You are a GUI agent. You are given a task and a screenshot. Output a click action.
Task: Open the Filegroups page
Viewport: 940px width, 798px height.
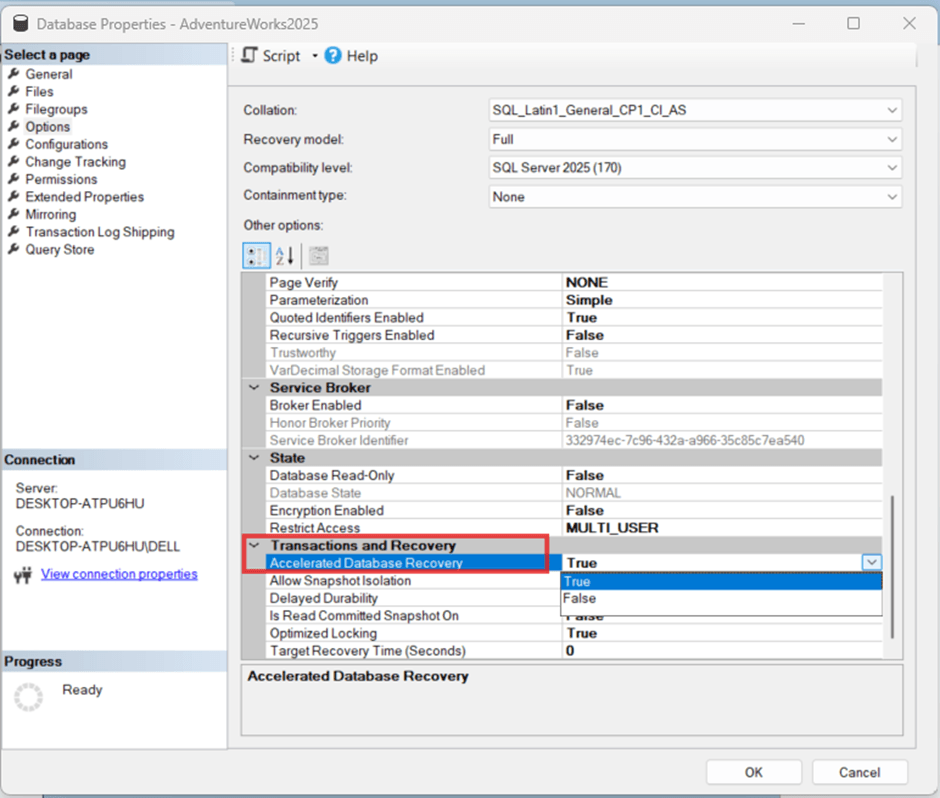click(56, 109)
